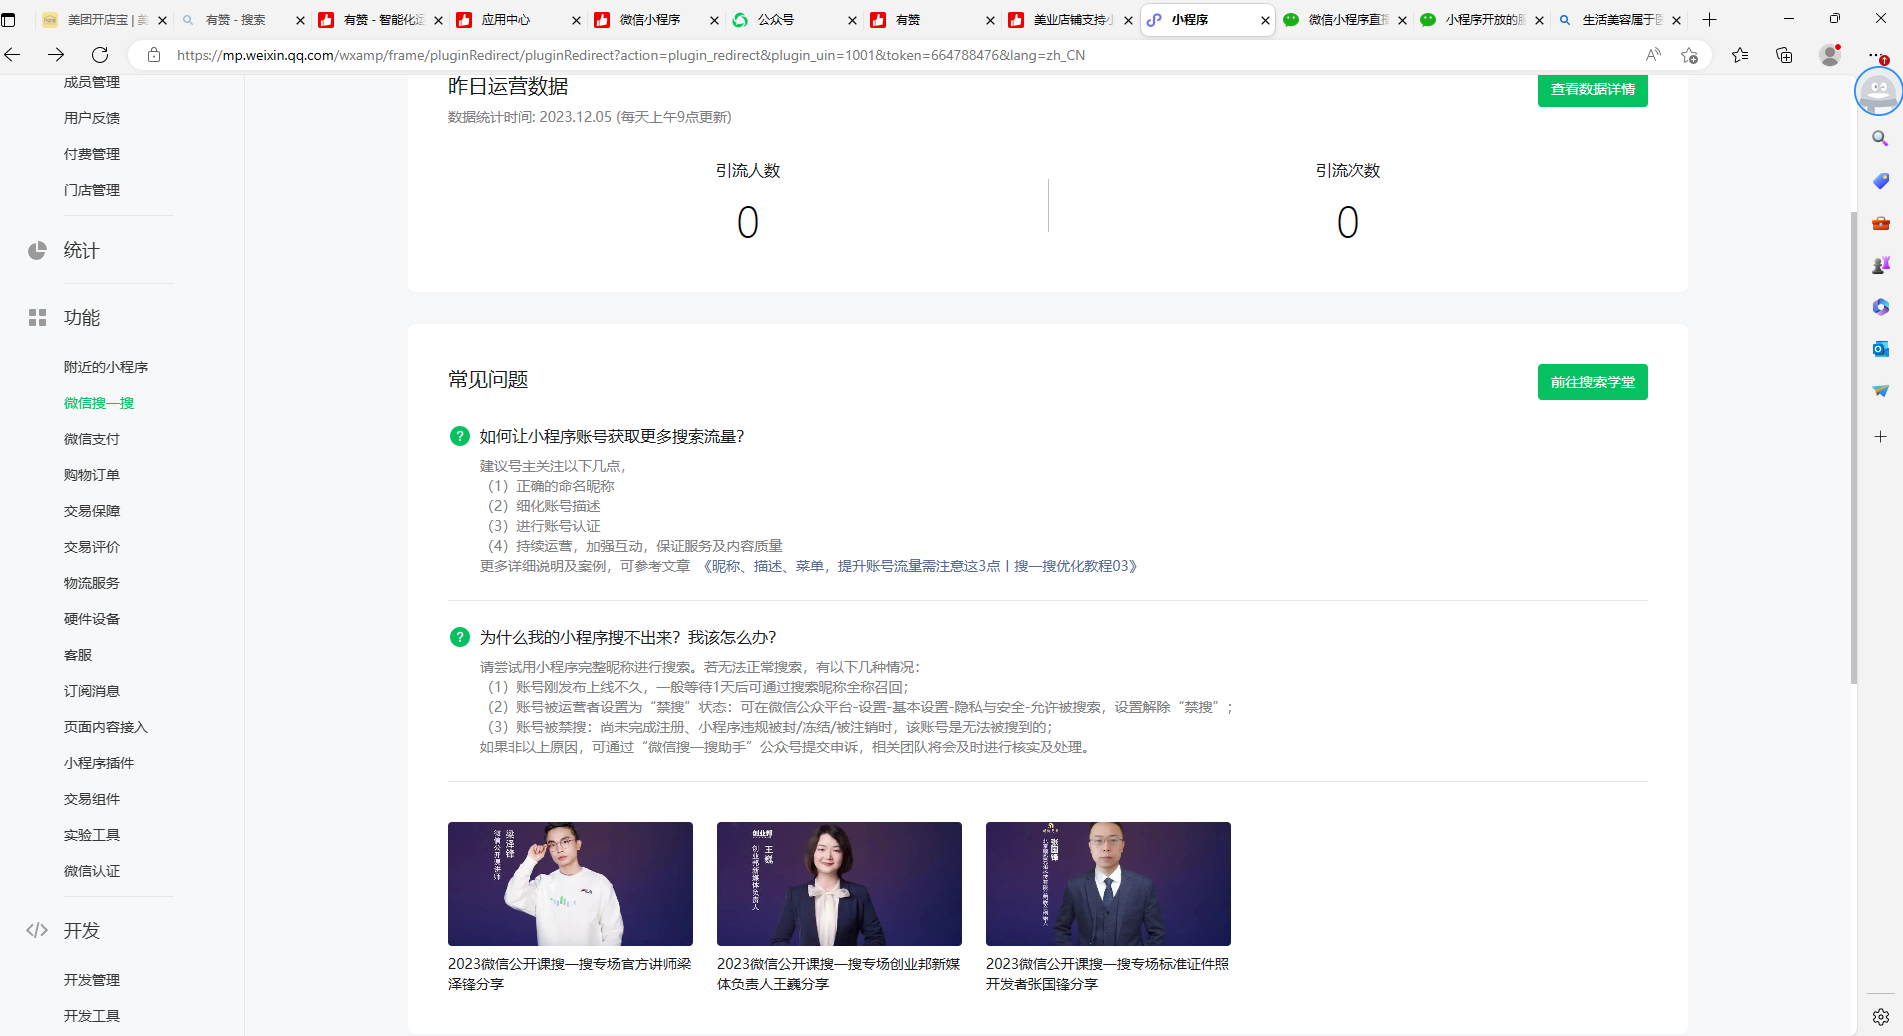Click the browser address bar URL
The width and height of the screenshot is (1903, 1036).
[631, 55]
